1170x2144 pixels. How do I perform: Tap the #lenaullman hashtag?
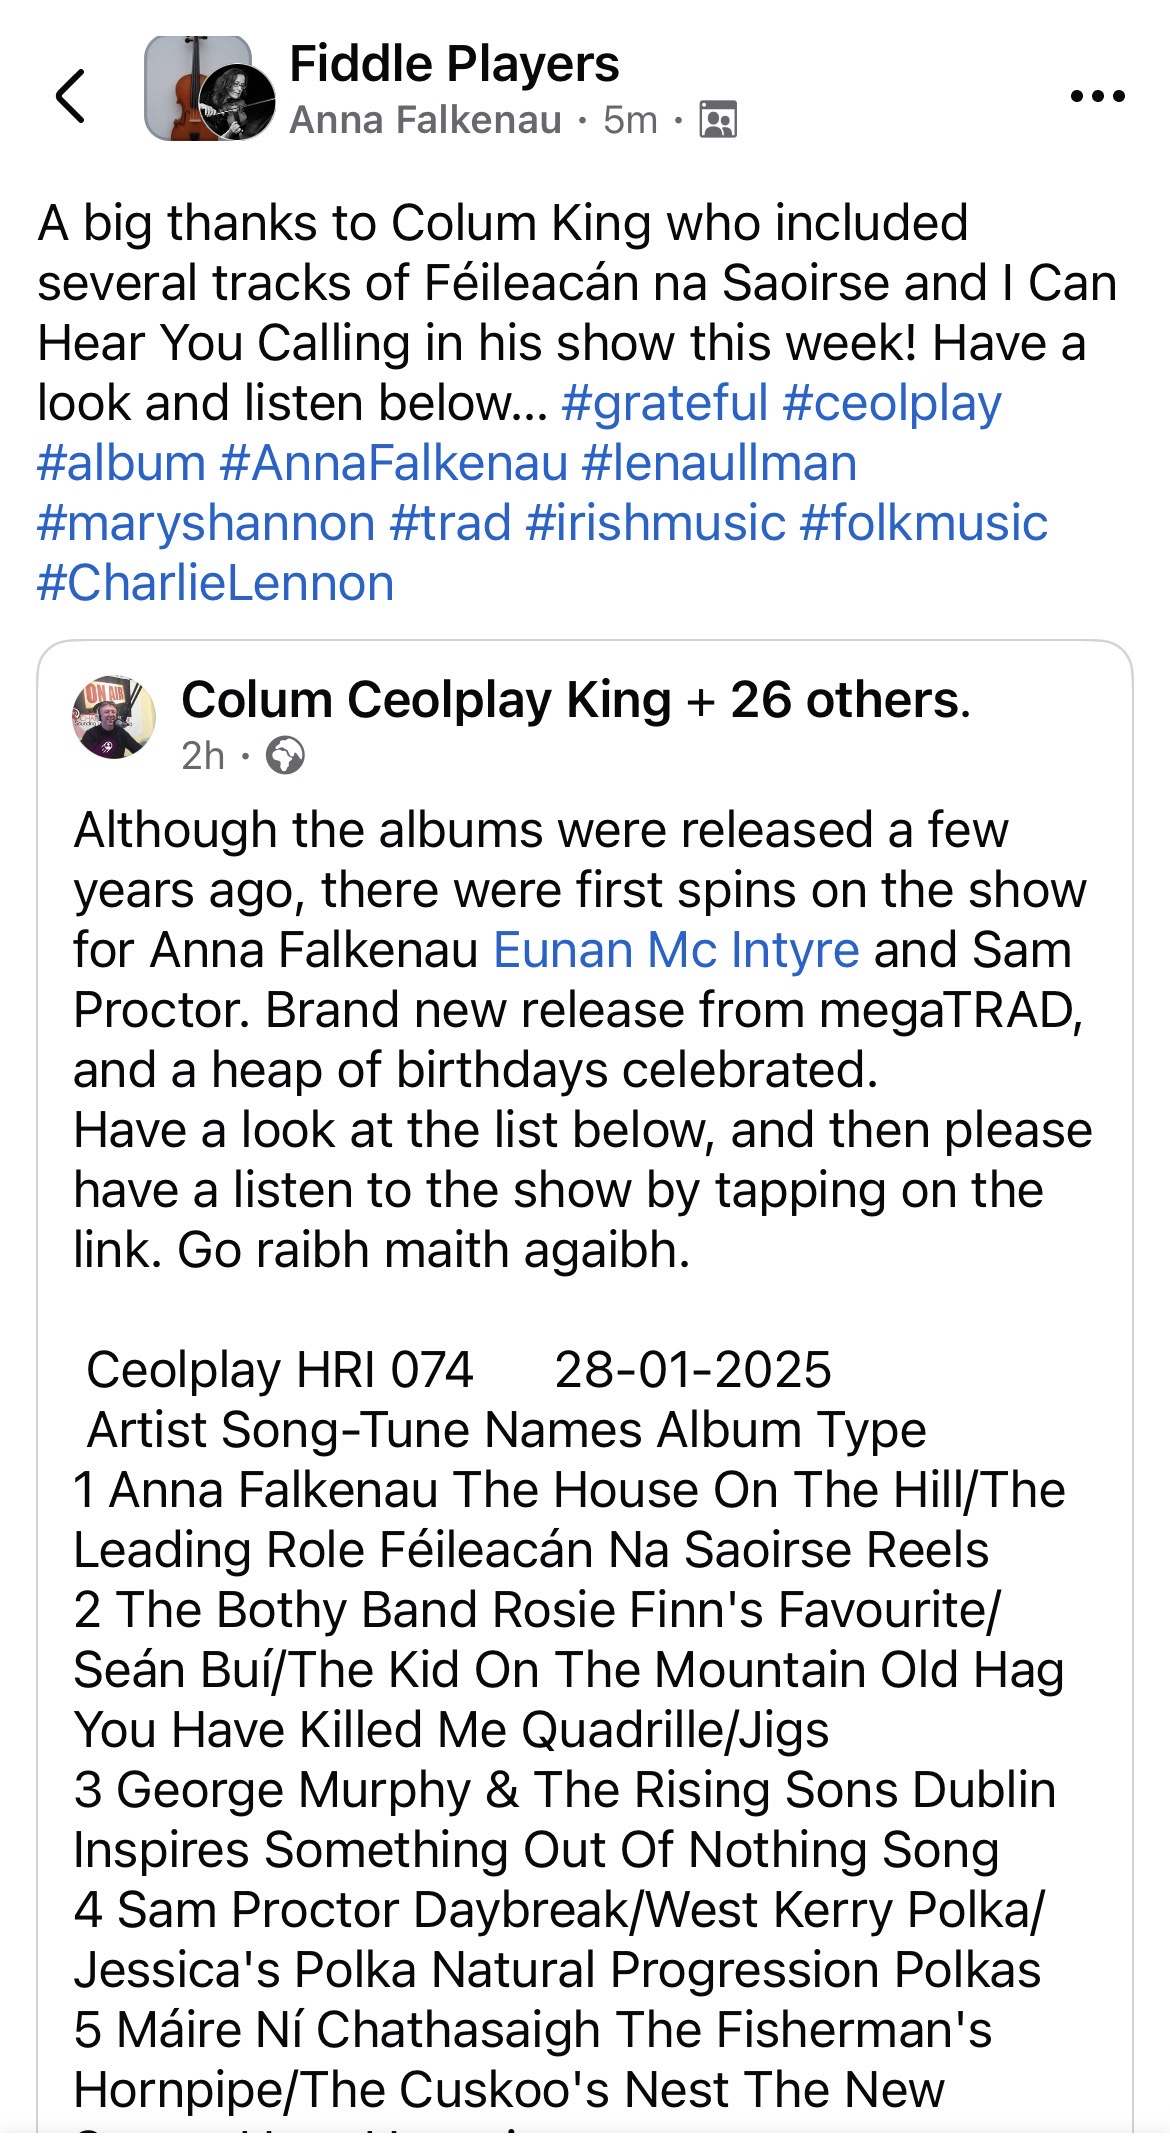(719, 463)
